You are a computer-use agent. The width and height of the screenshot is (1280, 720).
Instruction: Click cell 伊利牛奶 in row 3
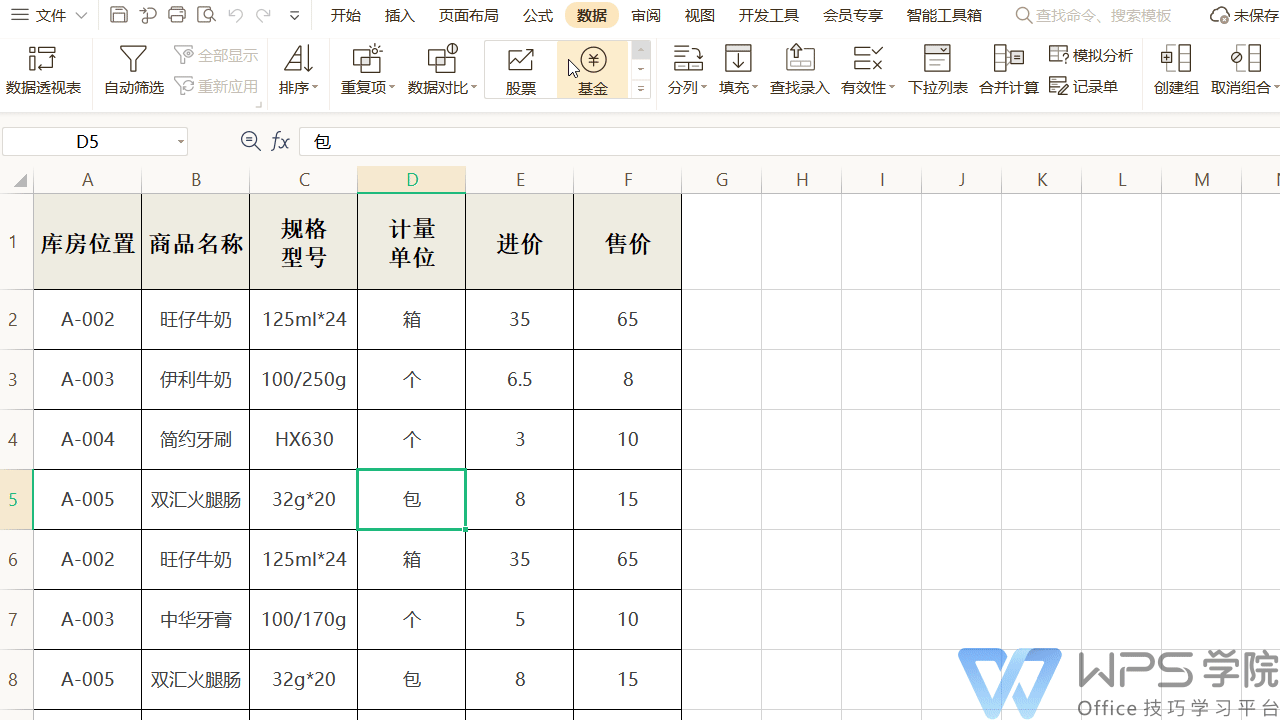pyautogui.click(x=196, y=379)
